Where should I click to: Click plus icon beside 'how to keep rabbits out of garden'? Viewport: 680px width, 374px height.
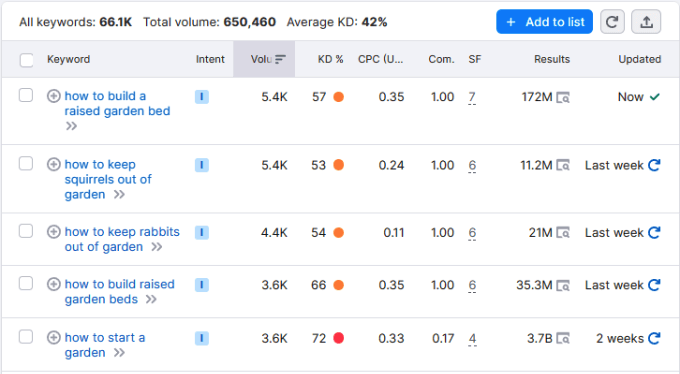[53, 232]
